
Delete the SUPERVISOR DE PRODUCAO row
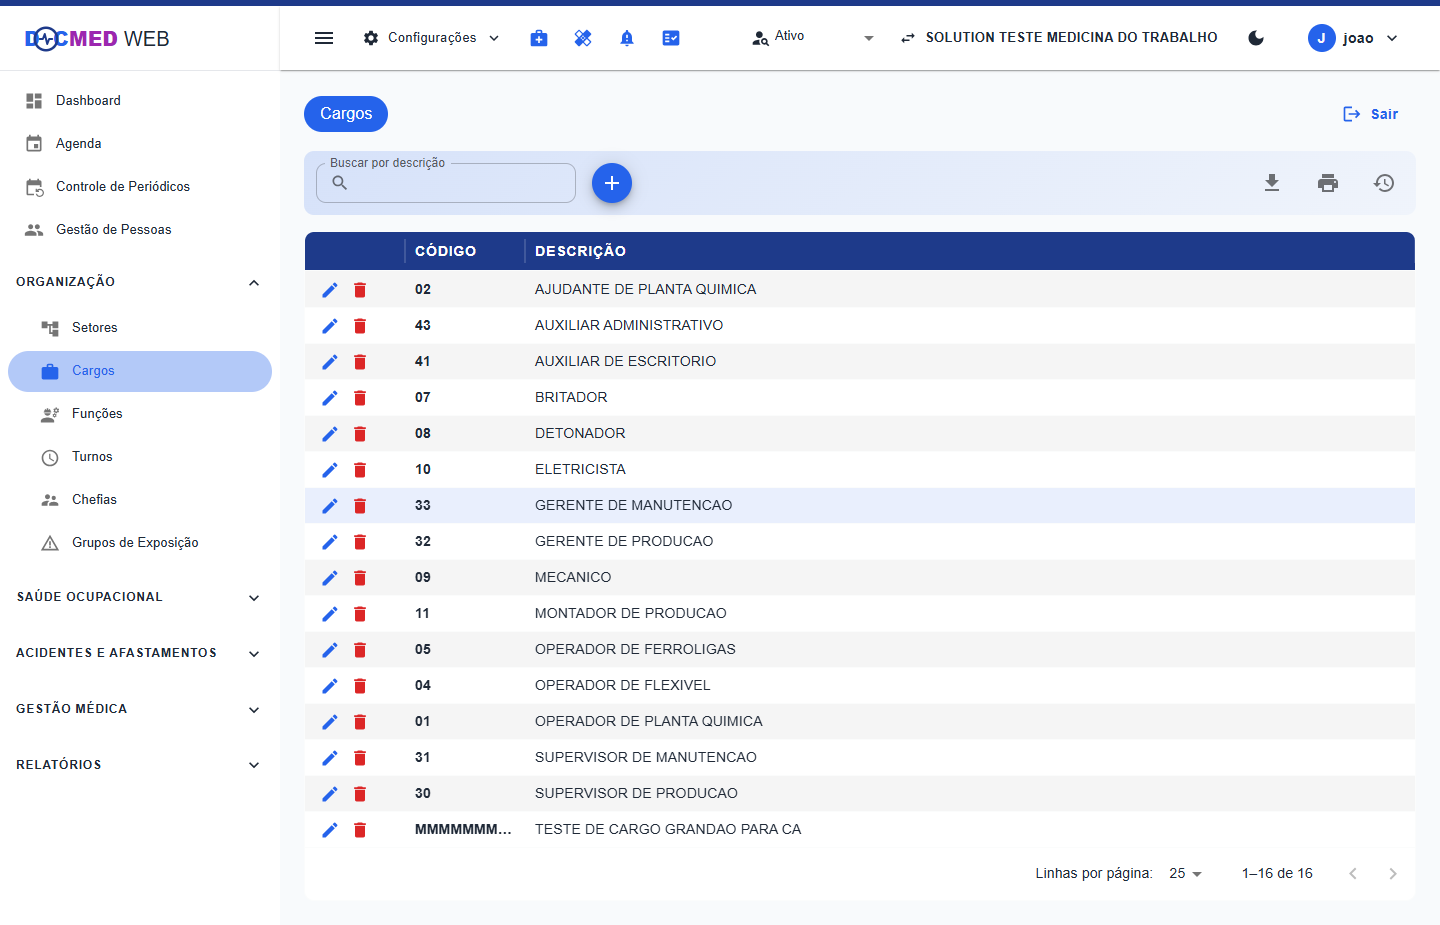pos(360,794)
